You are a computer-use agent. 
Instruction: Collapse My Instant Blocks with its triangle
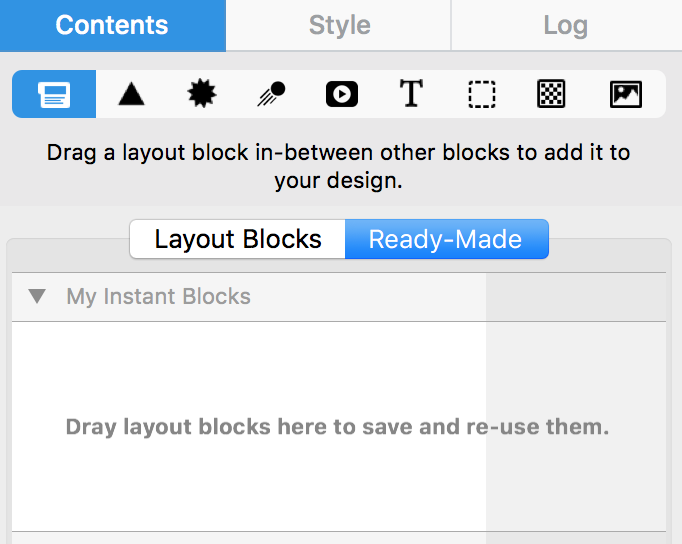pyautogui.click(x=37, y=297)
